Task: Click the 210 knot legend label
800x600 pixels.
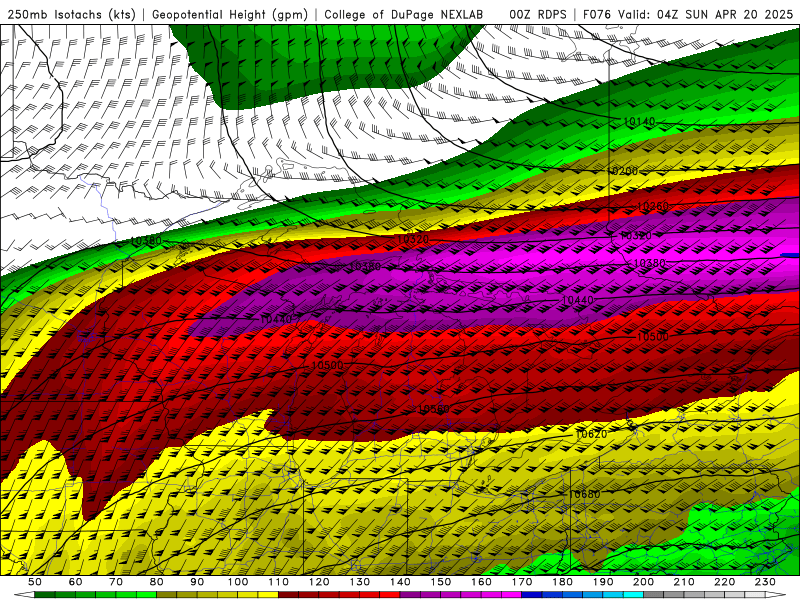Action: (685, 582)
